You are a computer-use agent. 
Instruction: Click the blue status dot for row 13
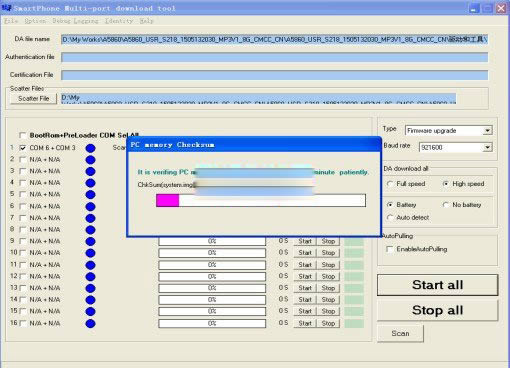(90, 288)
